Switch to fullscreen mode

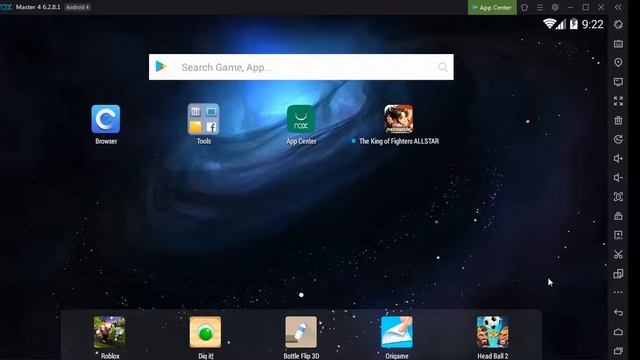[618, 101]
